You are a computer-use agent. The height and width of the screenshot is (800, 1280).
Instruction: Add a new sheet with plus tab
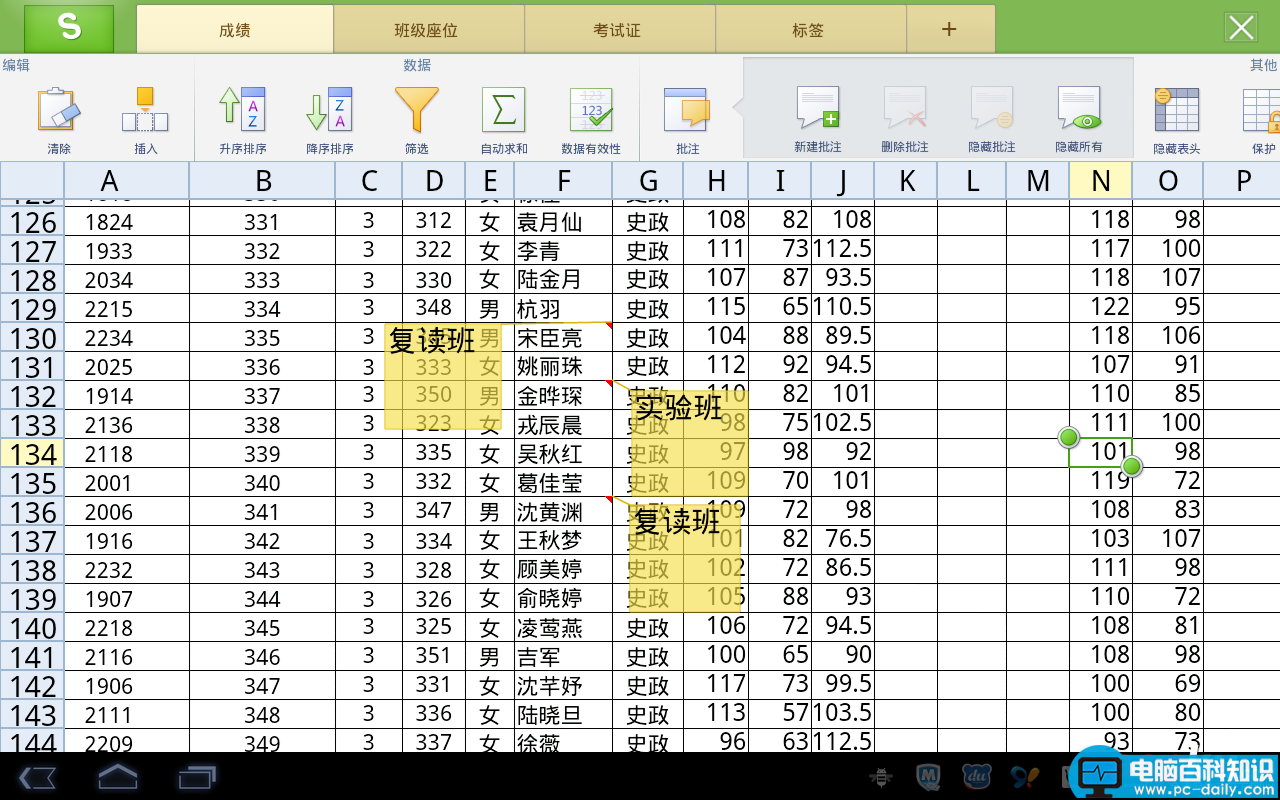(950, 30)
